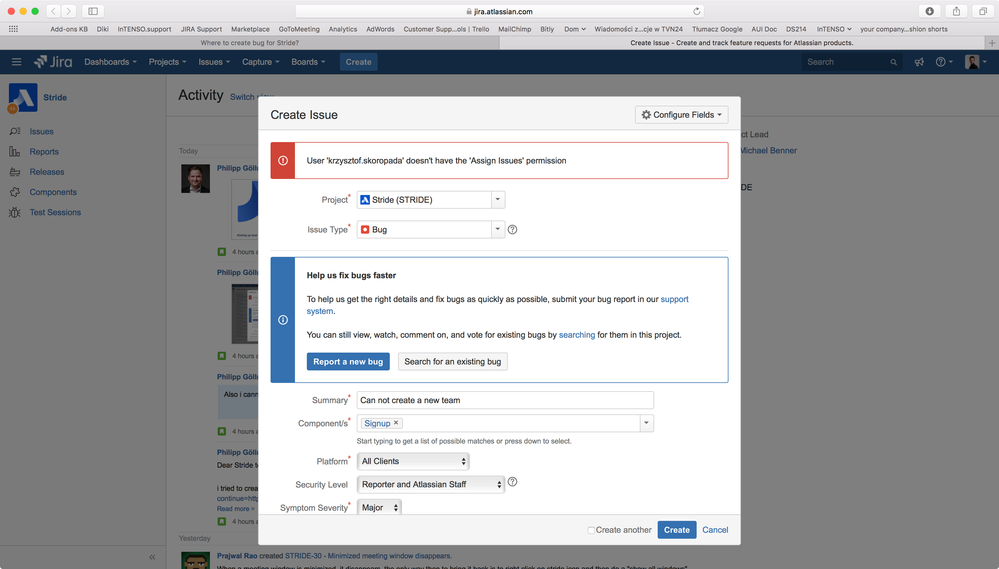Open the Projects menu

168,62
